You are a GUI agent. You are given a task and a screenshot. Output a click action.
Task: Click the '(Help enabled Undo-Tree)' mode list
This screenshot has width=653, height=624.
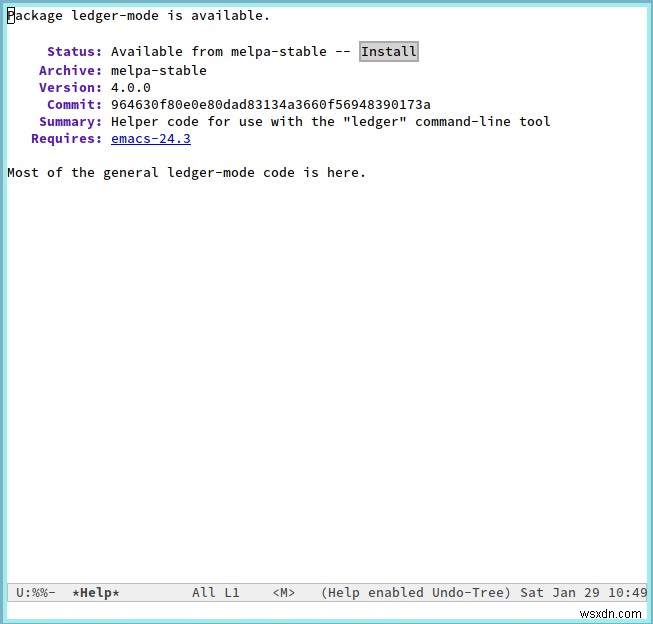click(416, 592)
